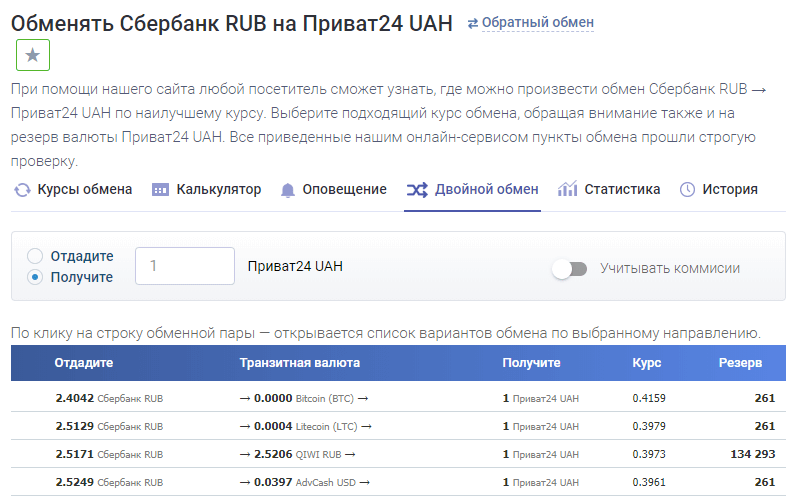The width and height of the screenshot is (795, 497).
Task: Open the Оповещение tab
Action: click(344, 190)
